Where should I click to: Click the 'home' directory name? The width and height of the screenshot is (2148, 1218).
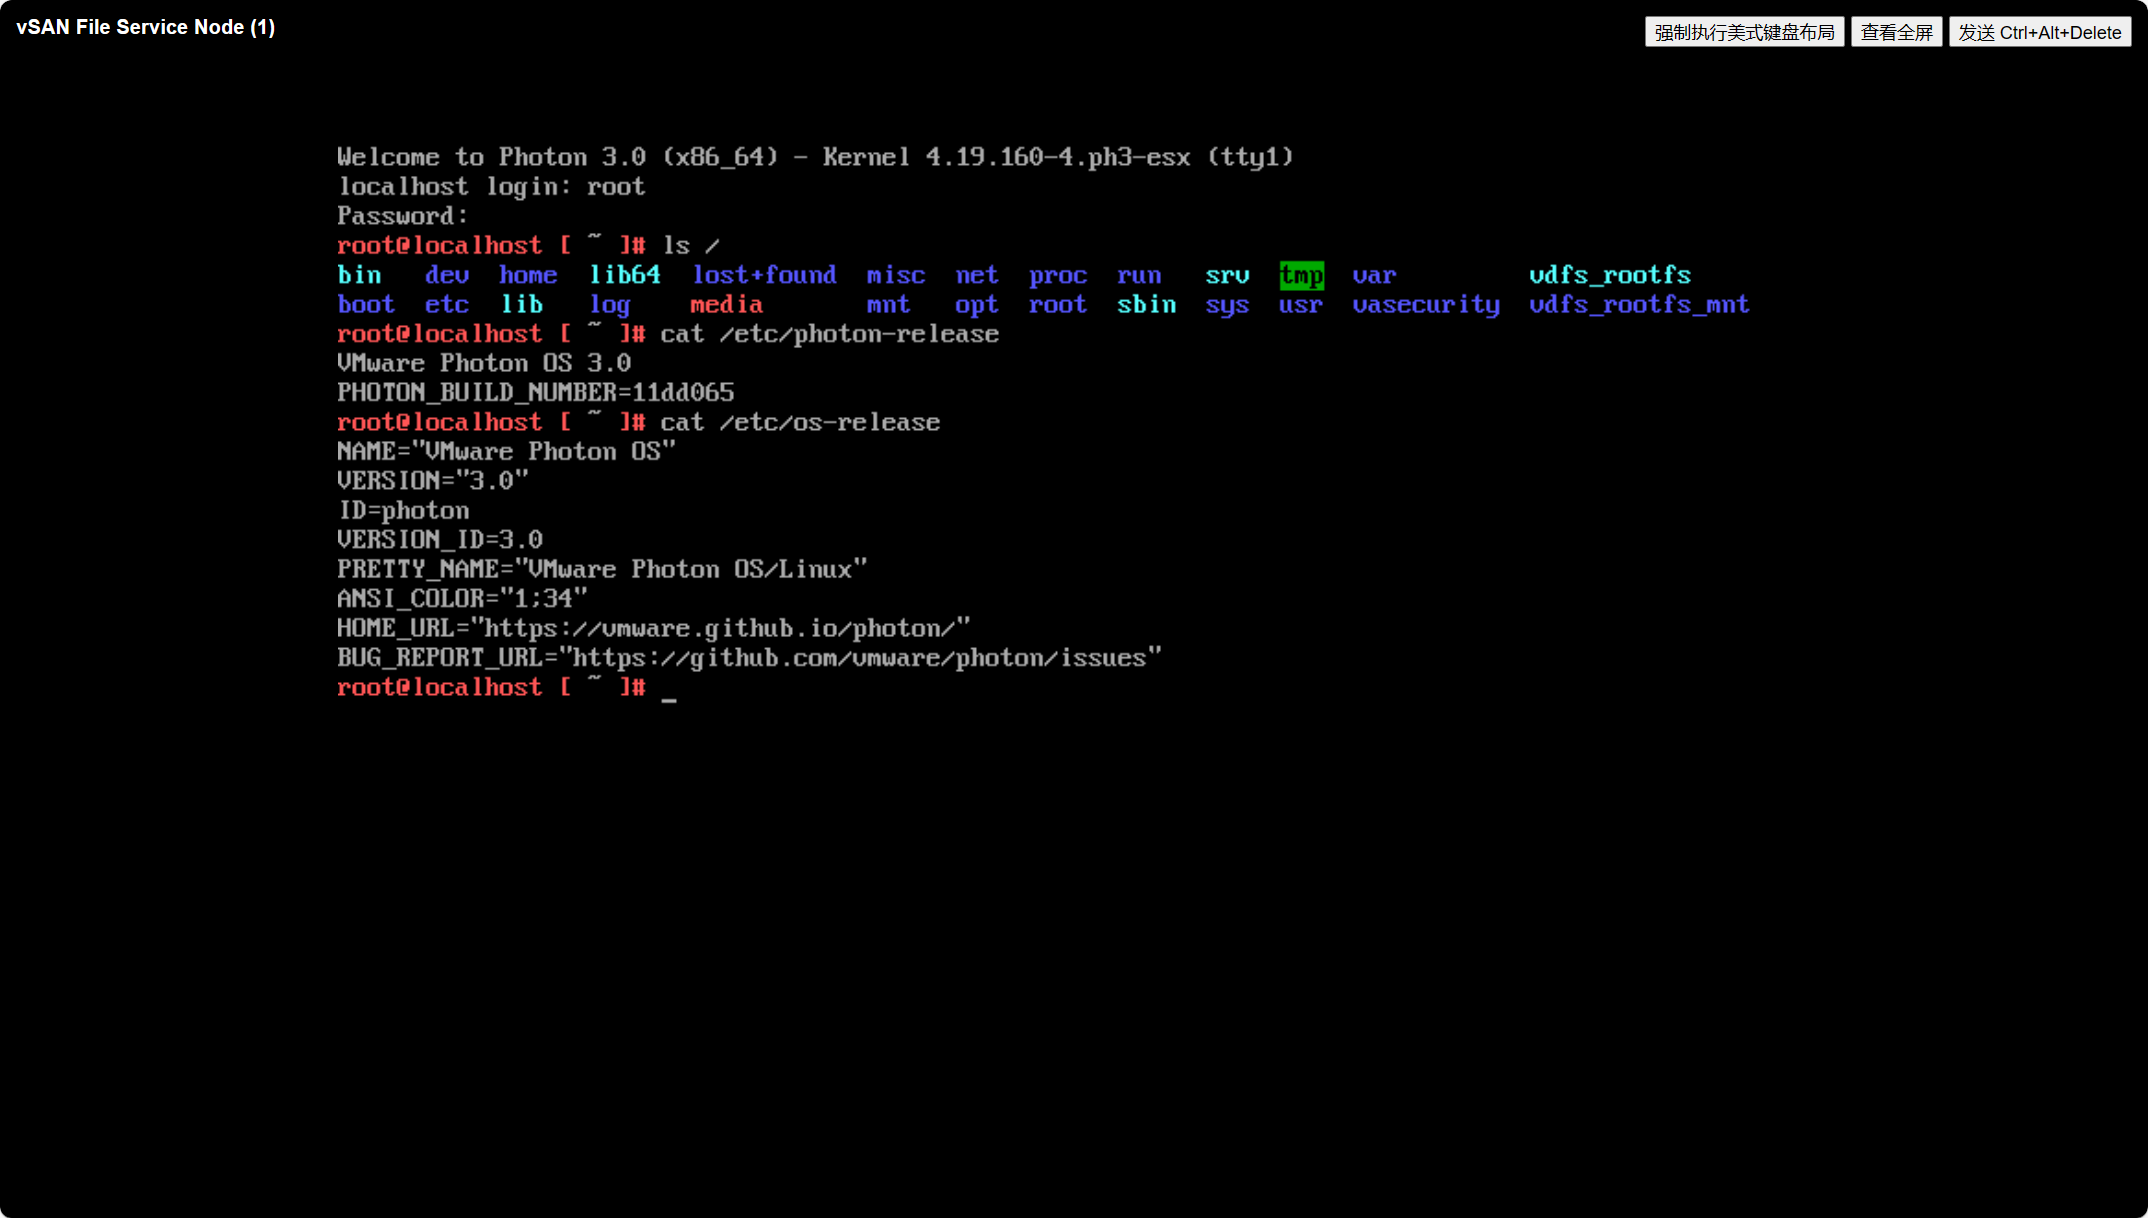click(x=528, y=275)
